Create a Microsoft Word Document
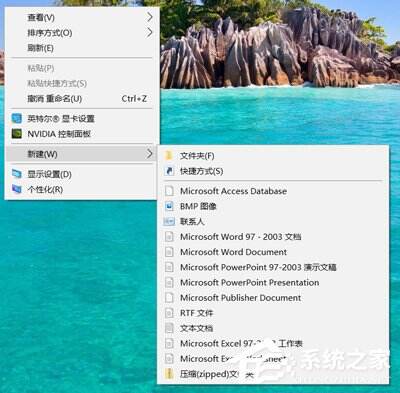This screenshot has height=393, width=400. pyautogui.click(x=273, y=252)
